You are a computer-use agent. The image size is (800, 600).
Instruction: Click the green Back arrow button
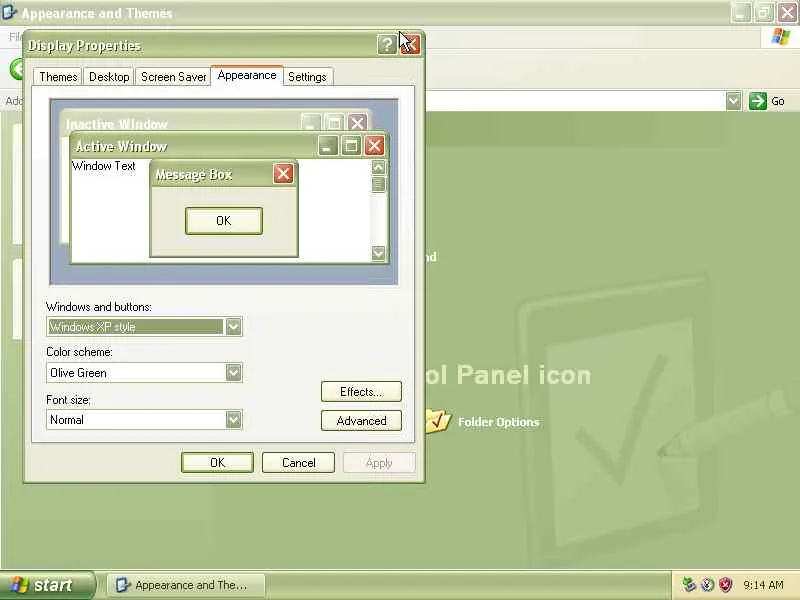pos(17,69)
